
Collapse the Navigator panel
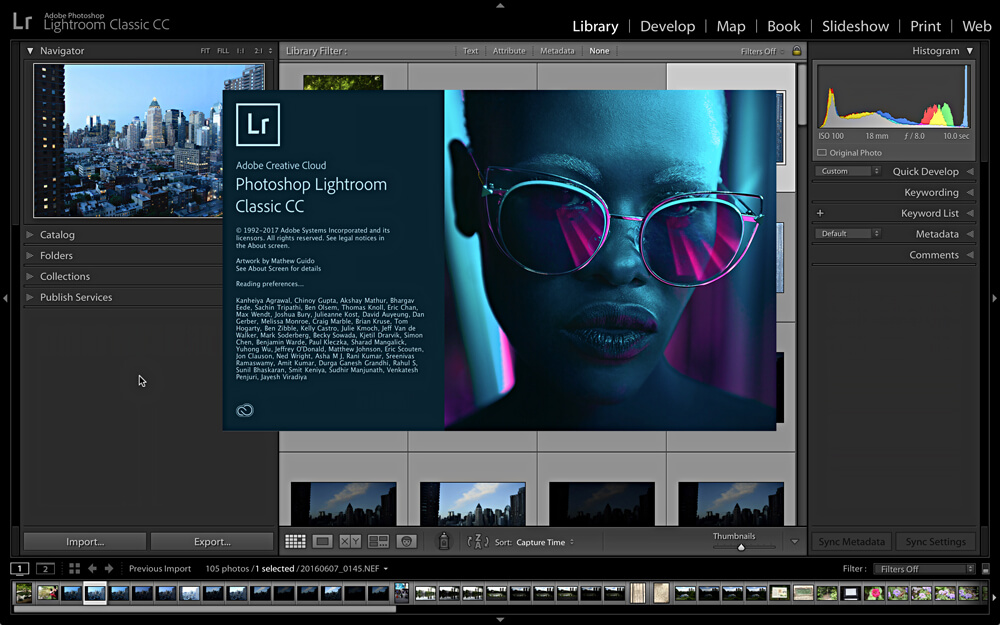click(x=30, y=50)
